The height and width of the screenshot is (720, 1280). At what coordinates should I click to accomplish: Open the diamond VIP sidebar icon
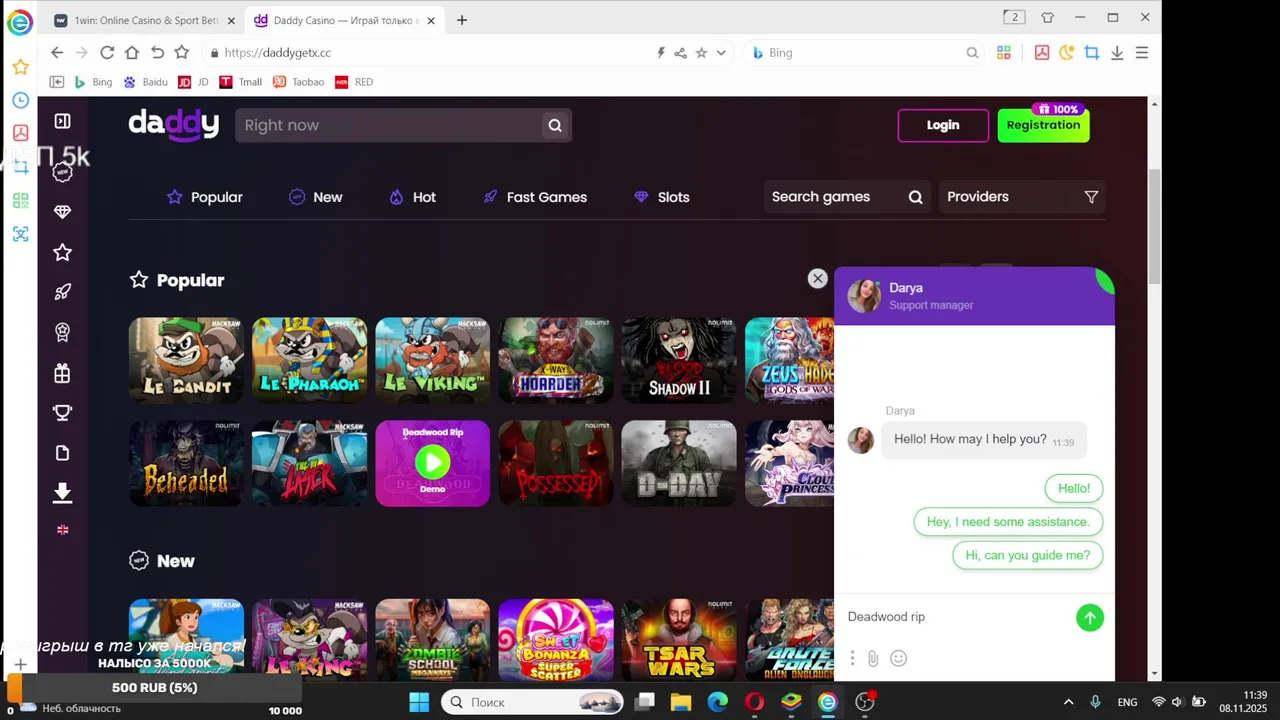point(62,212)
